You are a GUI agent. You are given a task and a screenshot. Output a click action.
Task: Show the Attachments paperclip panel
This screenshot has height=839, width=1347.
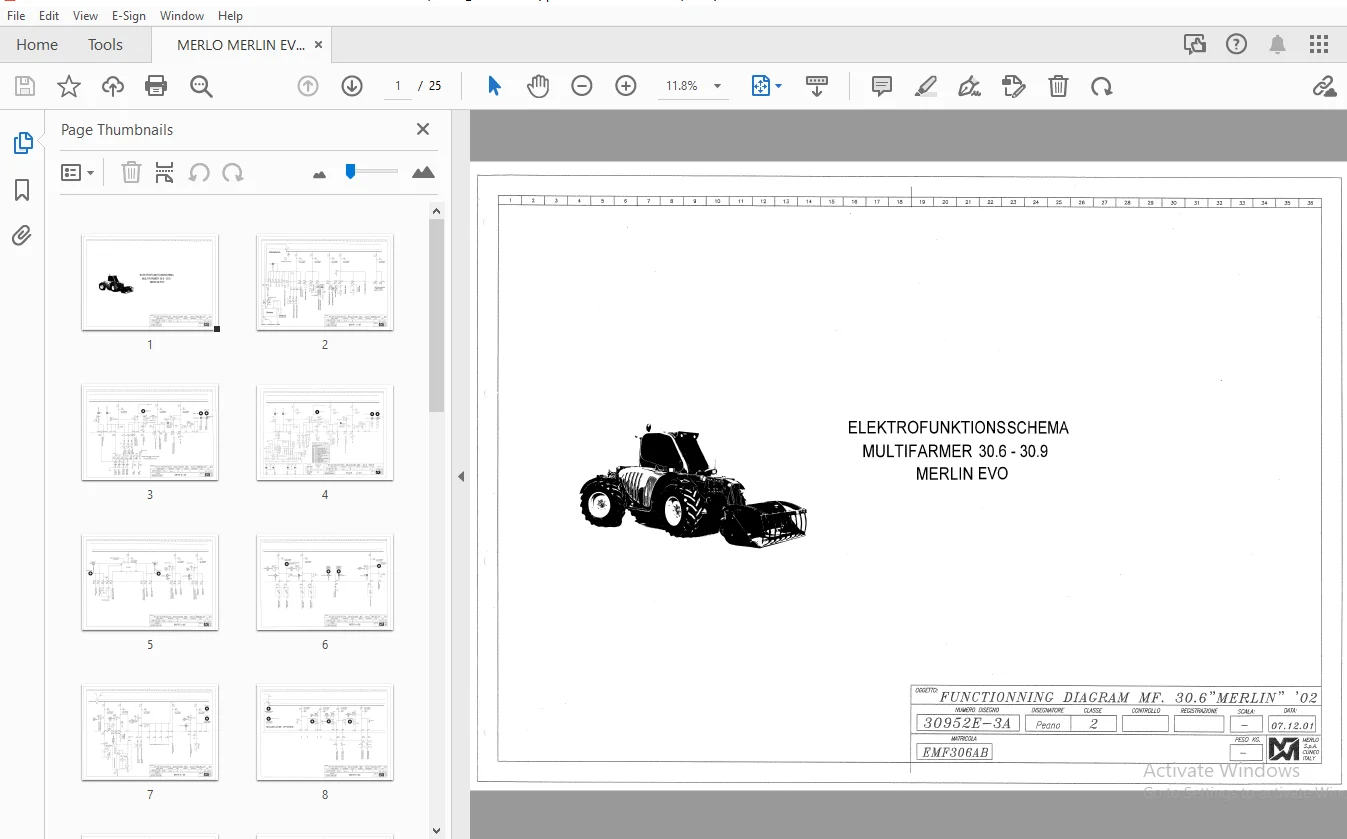click(22, 236)
